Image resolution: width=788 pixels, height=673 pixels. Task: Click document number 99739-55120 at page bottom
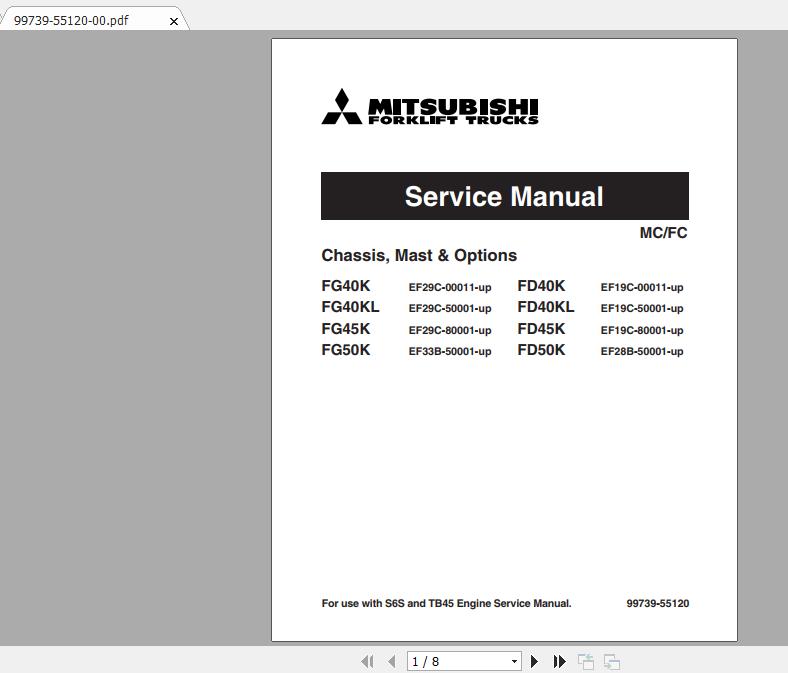pos(657,603)
